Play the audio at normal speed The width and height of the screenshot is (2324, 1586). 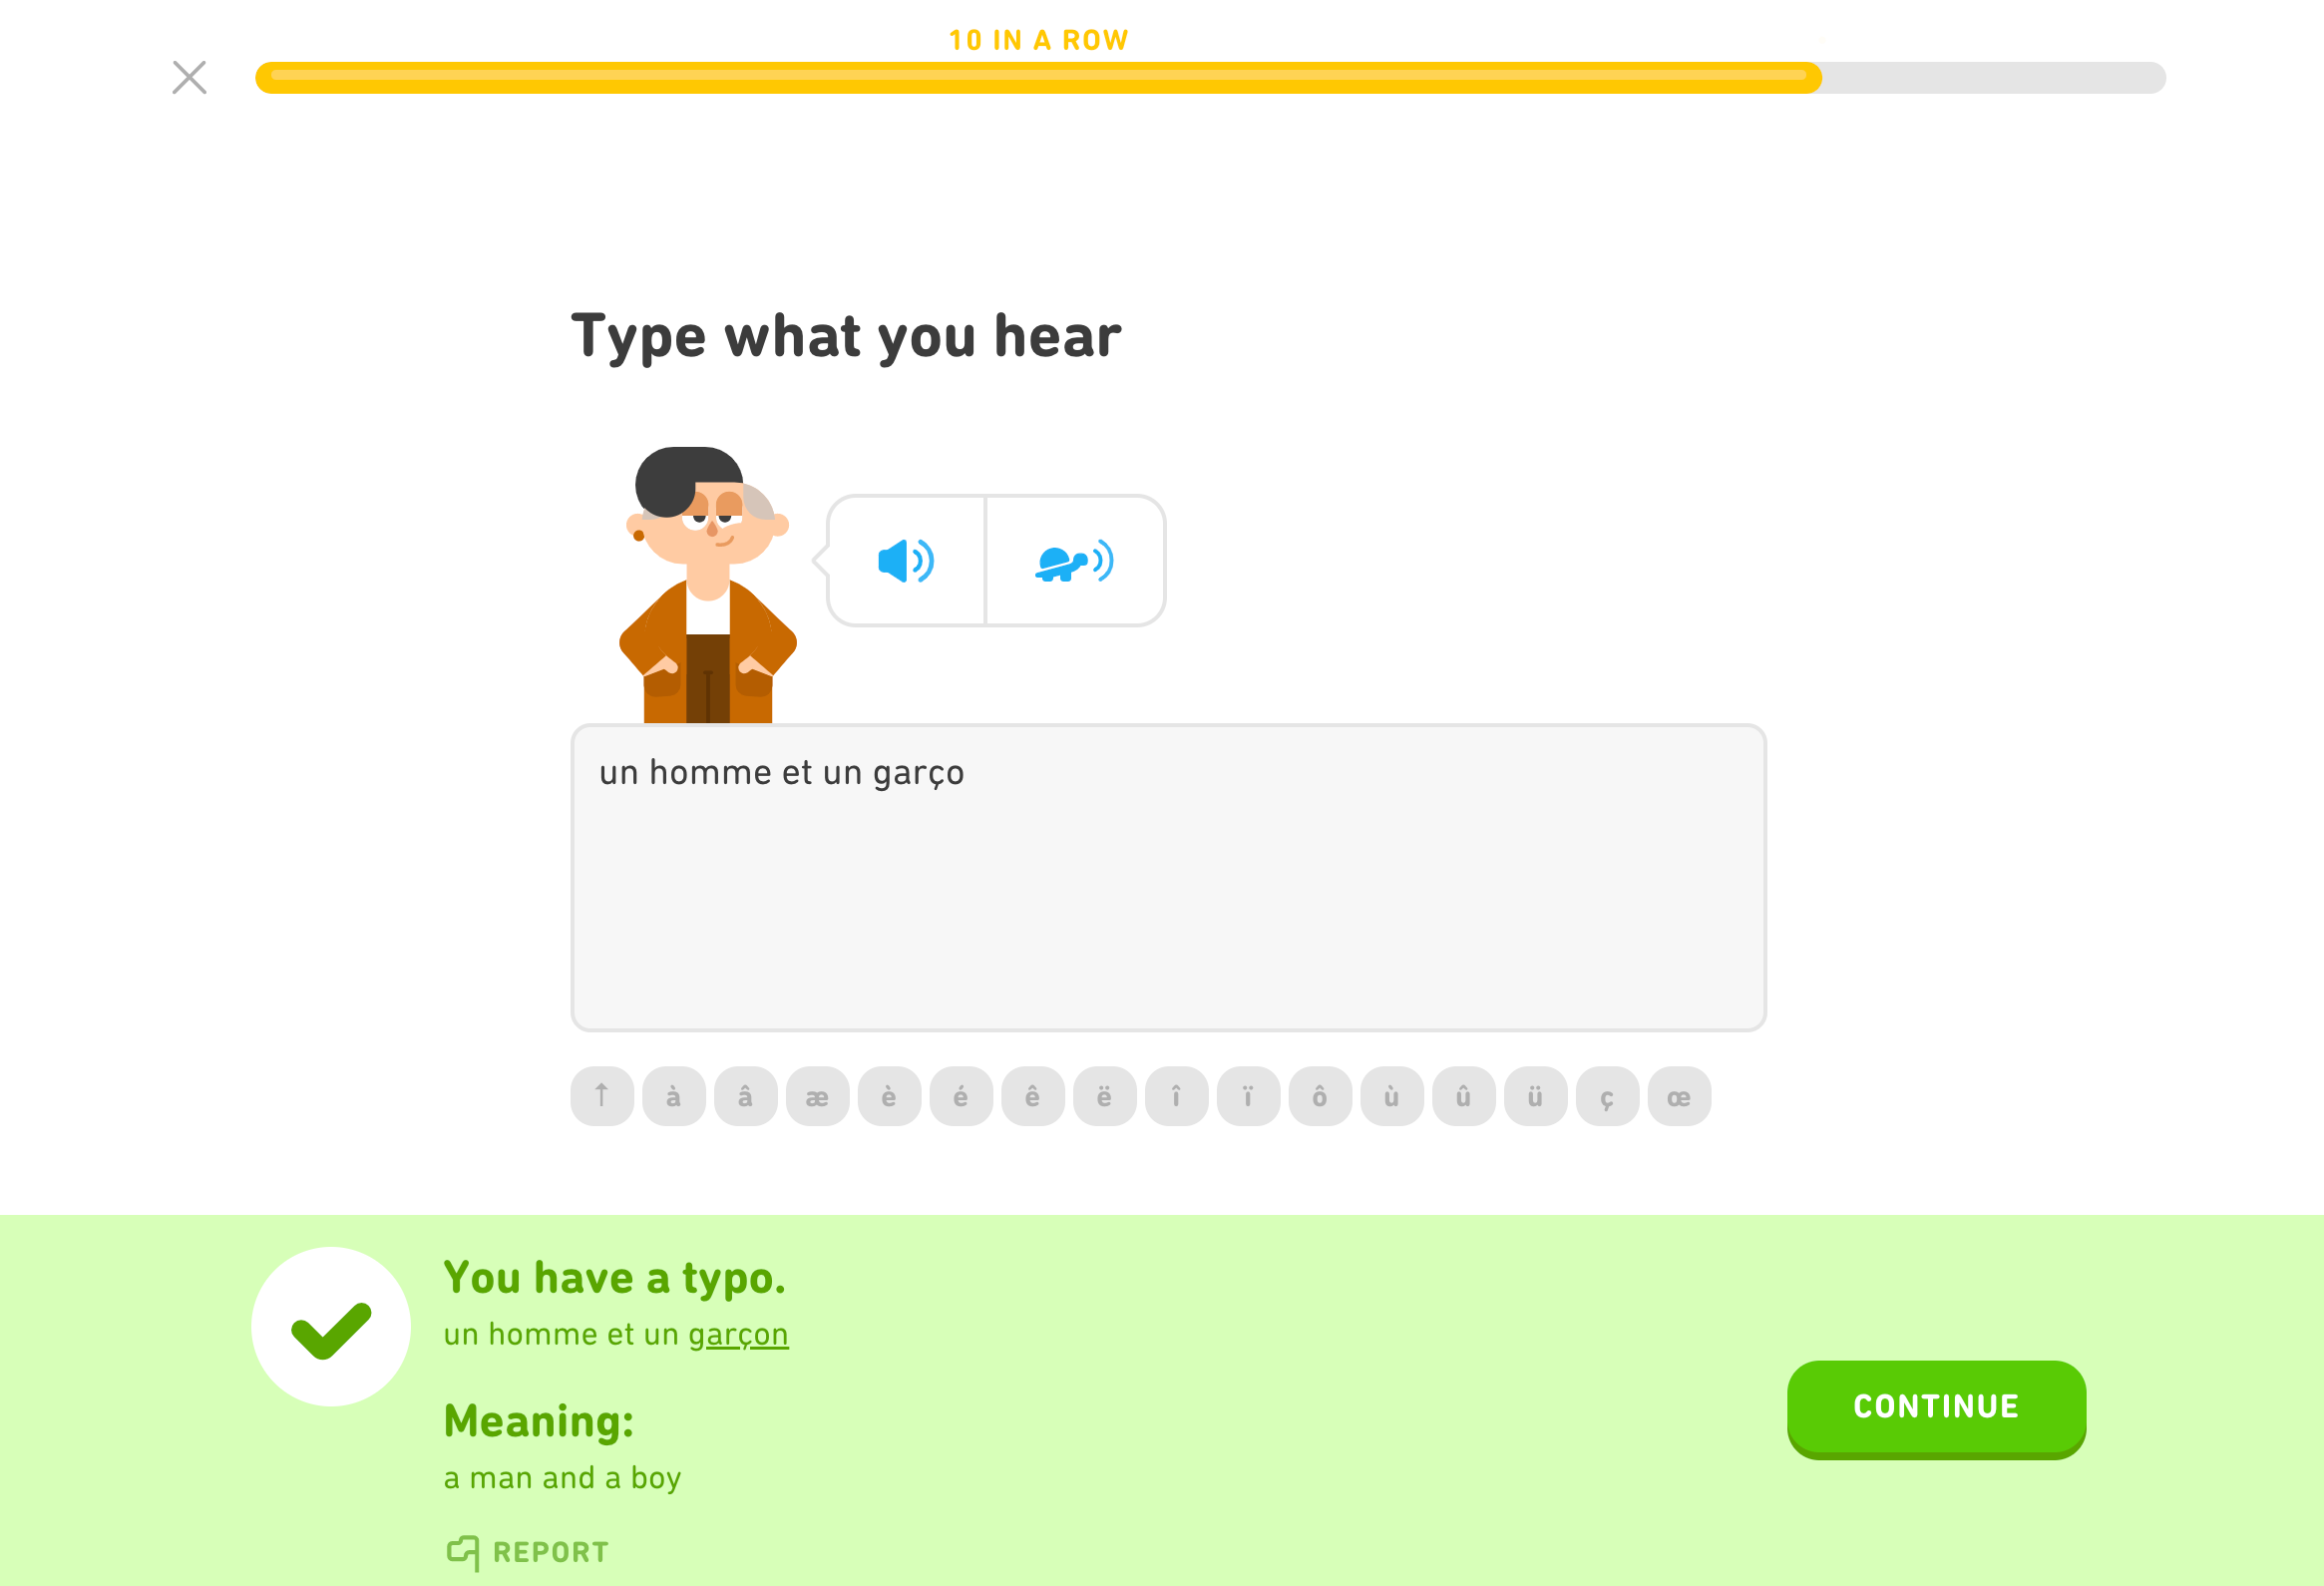click(906, 561)
